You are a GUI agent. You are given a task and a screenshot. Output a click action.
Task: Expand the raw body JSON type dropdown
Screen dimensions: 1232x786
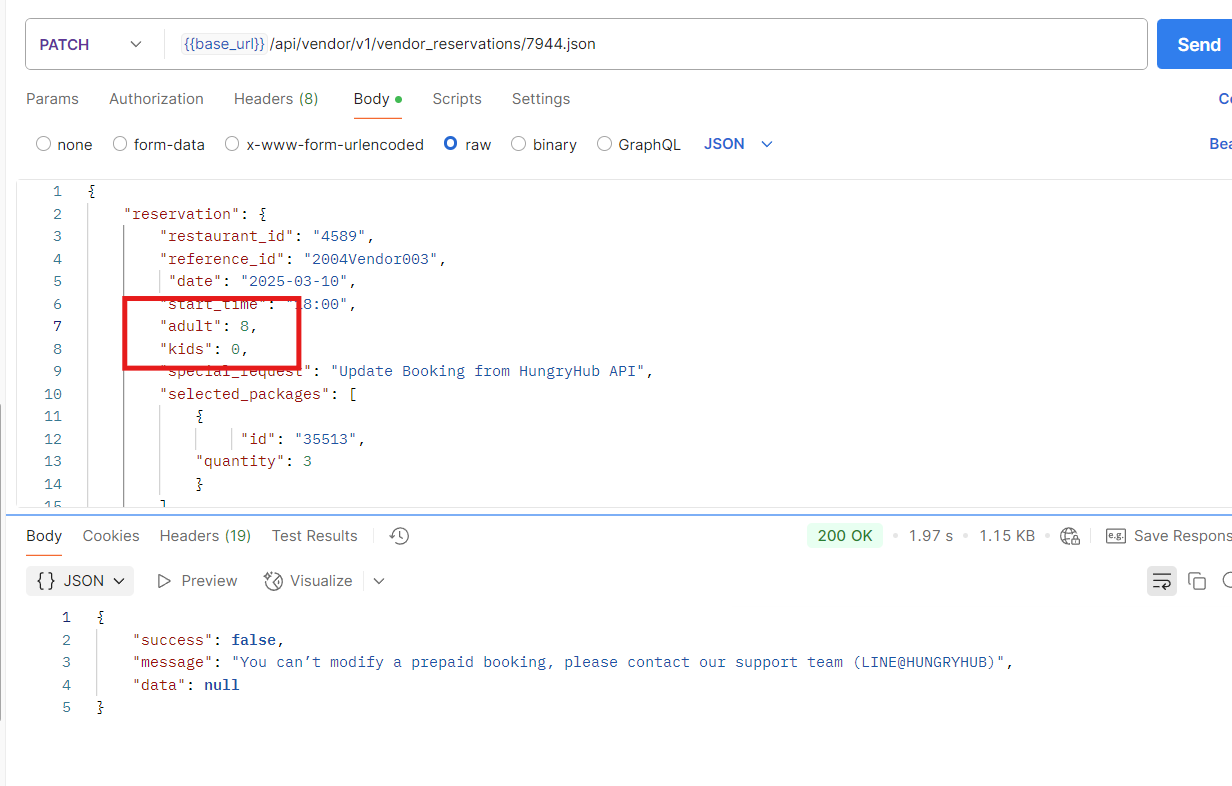(738, 144)
